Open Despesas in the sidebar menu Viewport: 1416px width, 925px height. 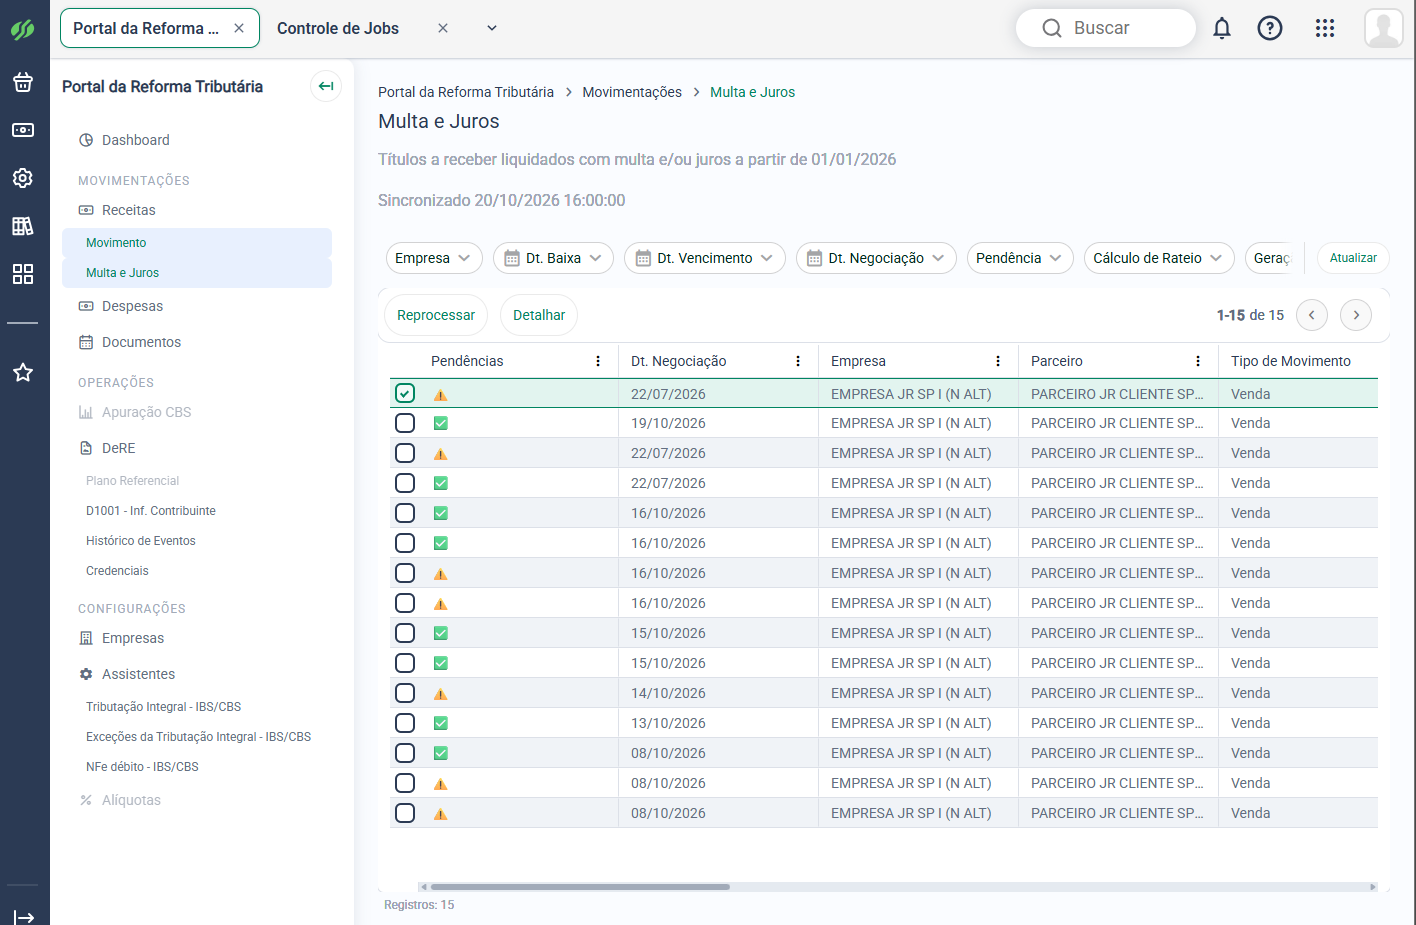tap(132, 306)
